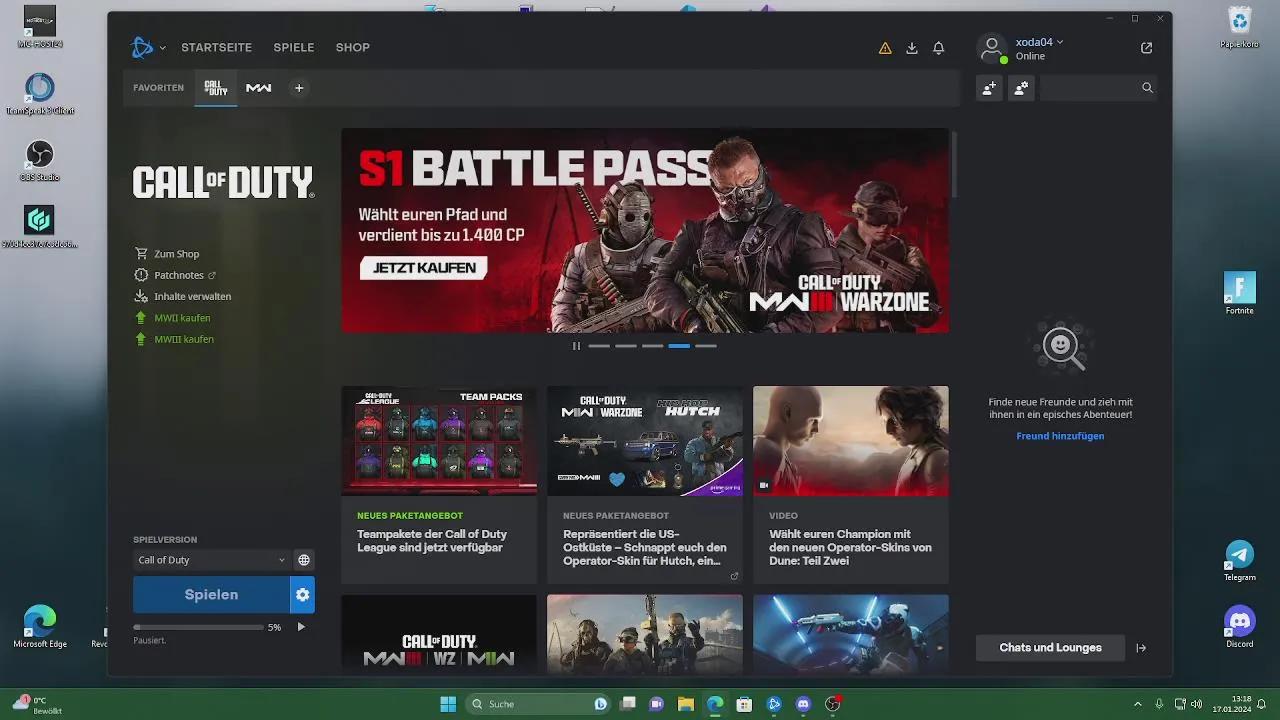This screenshot has height=720, width=1280.
Task: Open the Patchnotes link
Action: (178, 275)
